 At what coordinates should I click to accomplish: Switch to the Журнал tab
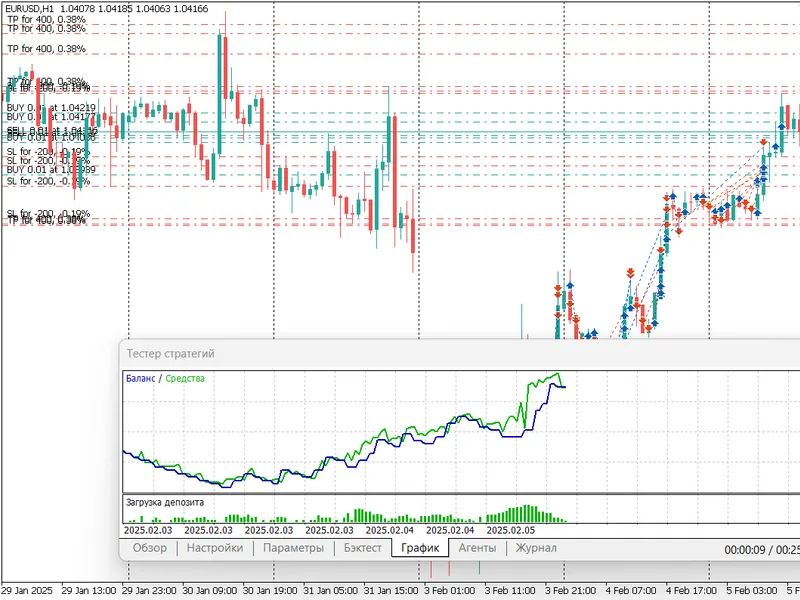(x=536, y=548)
